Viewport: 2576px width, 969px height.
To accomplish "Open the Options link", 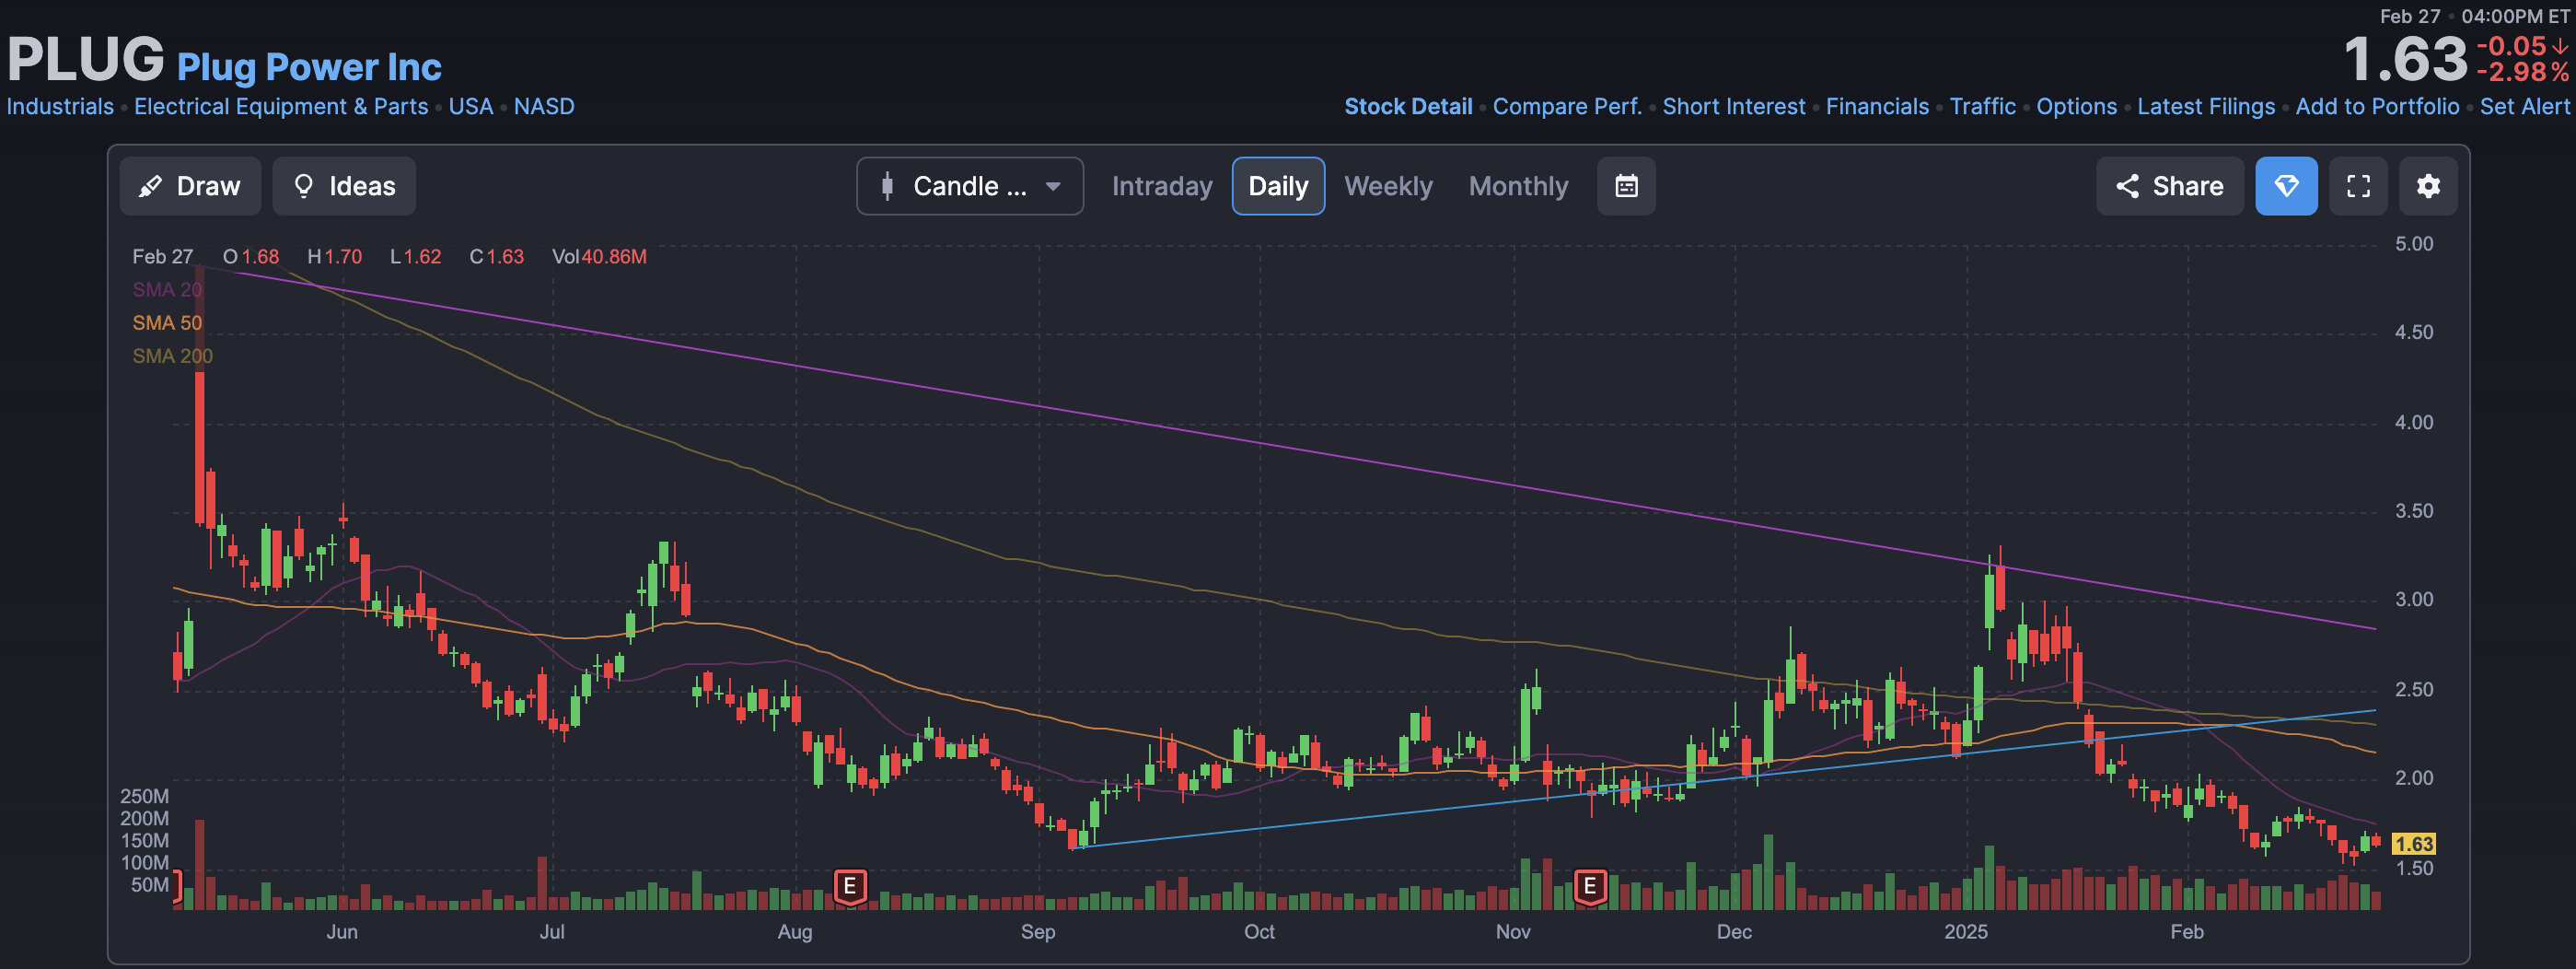I will pos(2076,106).
